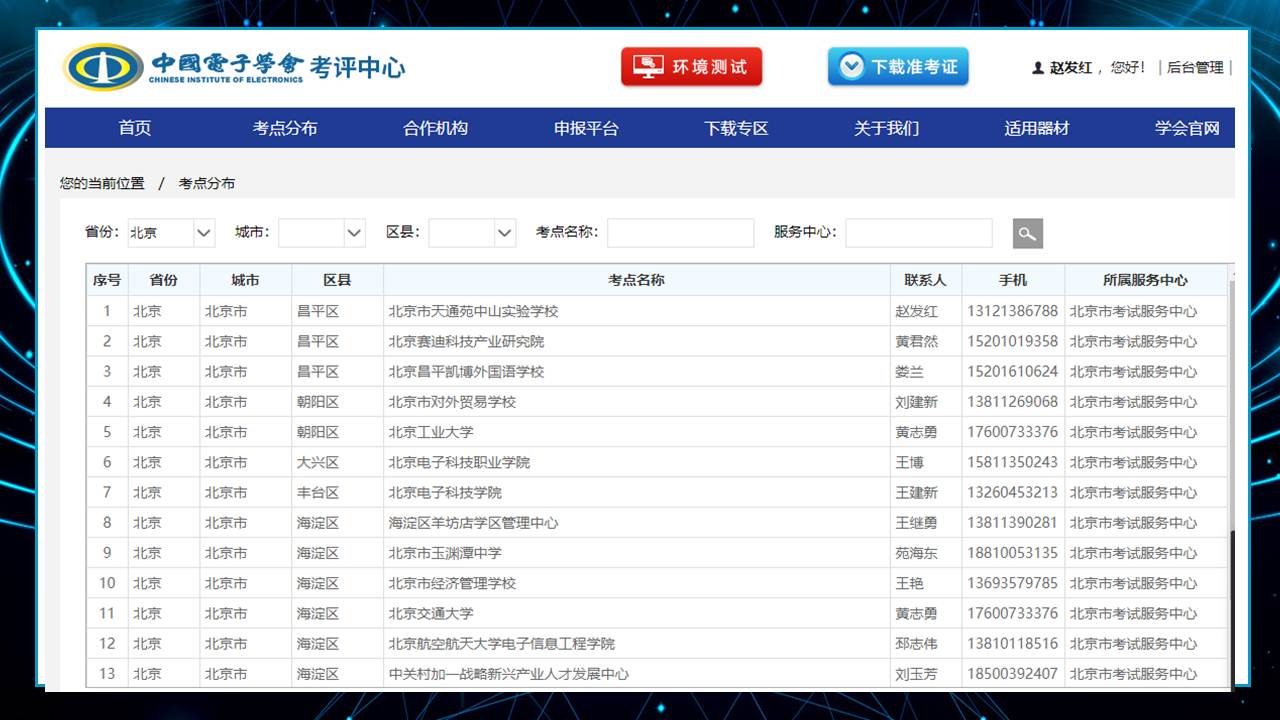Image resolution: width=1280 pixels, height=720 pixels.
Task: Click phone number 13260453213
Action: pyautogui.click(x=1012, y=492)
